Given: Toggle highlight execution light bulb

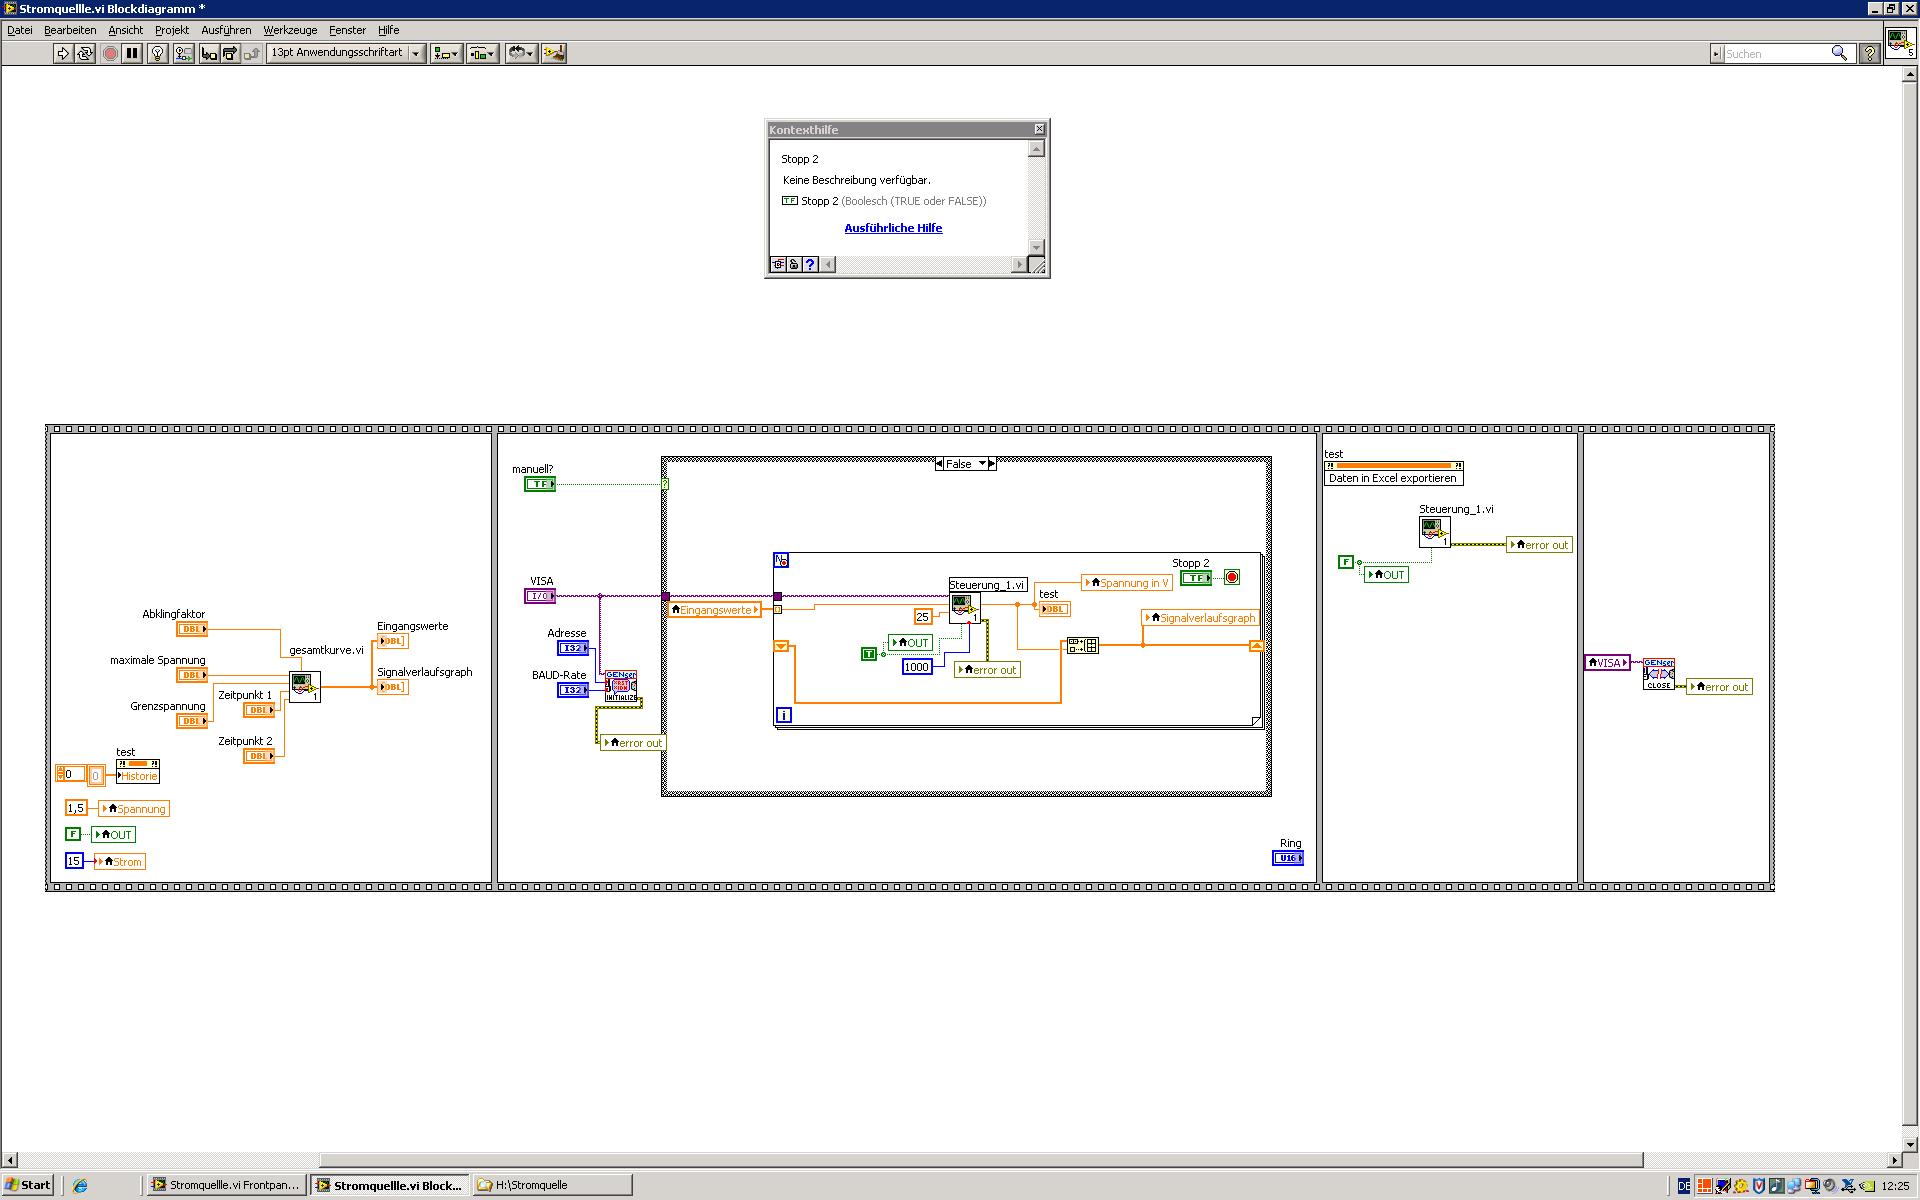Looking at the screenshot, I should (x=157, y=53).
